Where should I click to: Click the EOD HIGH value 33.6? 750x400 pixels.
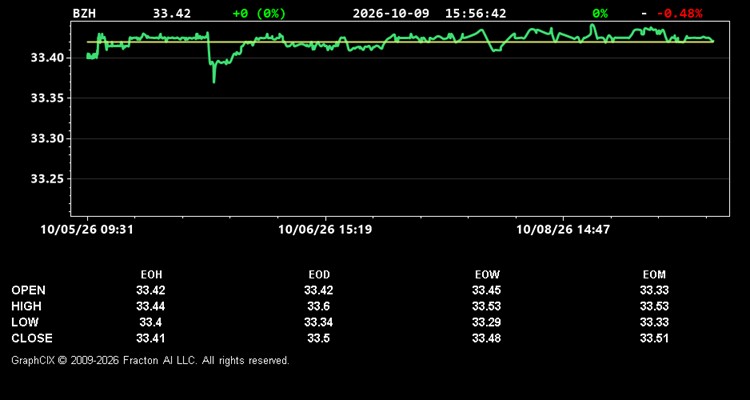[319, 306]
